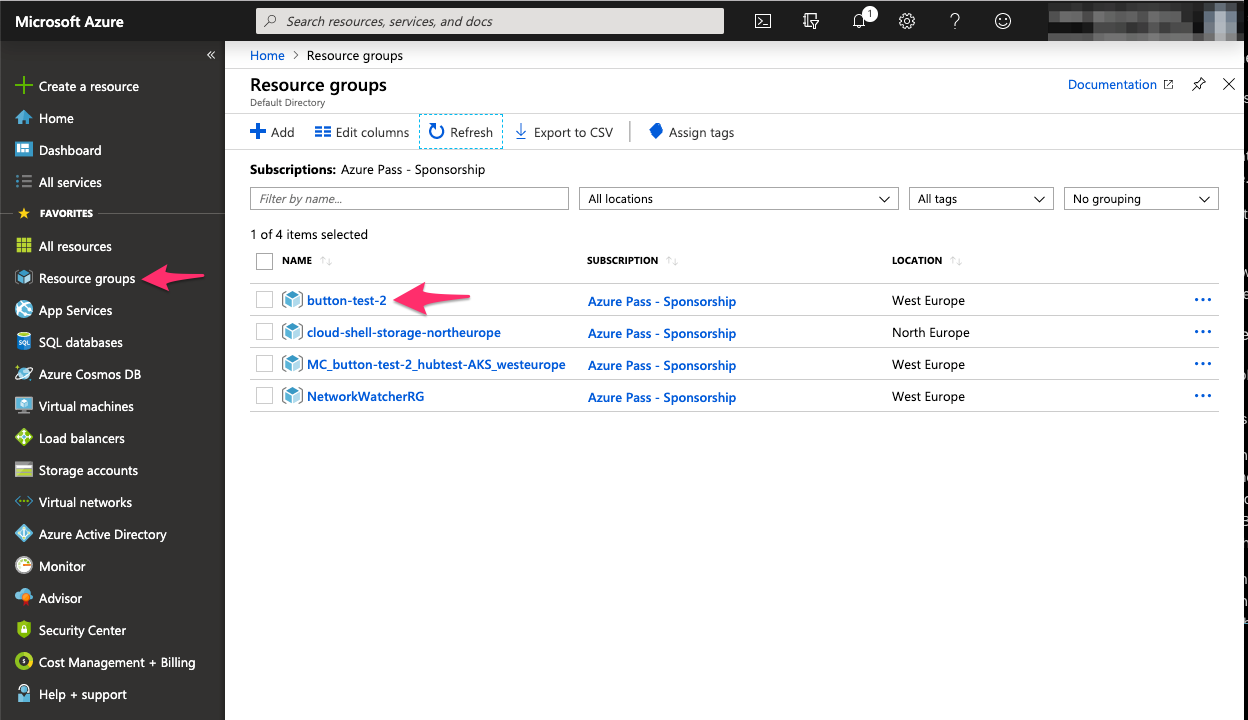Click the Virtual machines icon
This screenshot has height=720, width=1248.
point(24,406)
